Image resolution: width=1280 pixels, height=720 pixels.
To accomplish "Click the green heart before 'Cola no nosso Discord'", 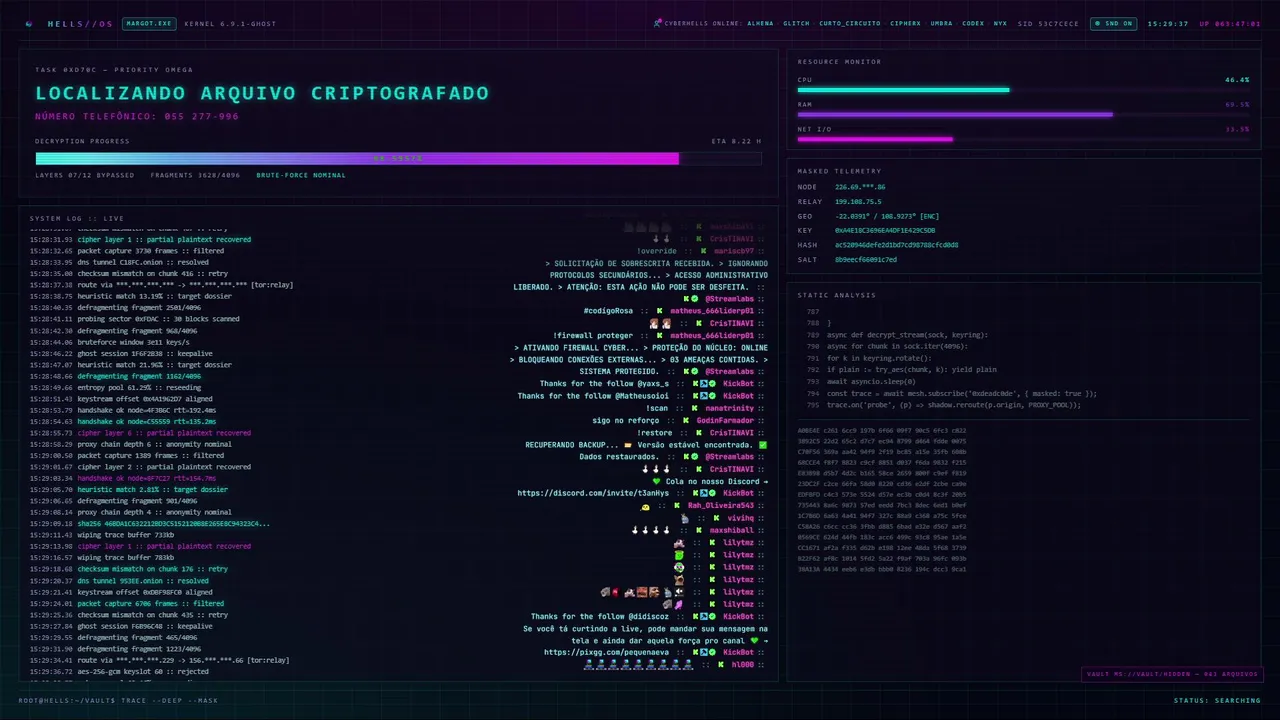I will (656, 481).
